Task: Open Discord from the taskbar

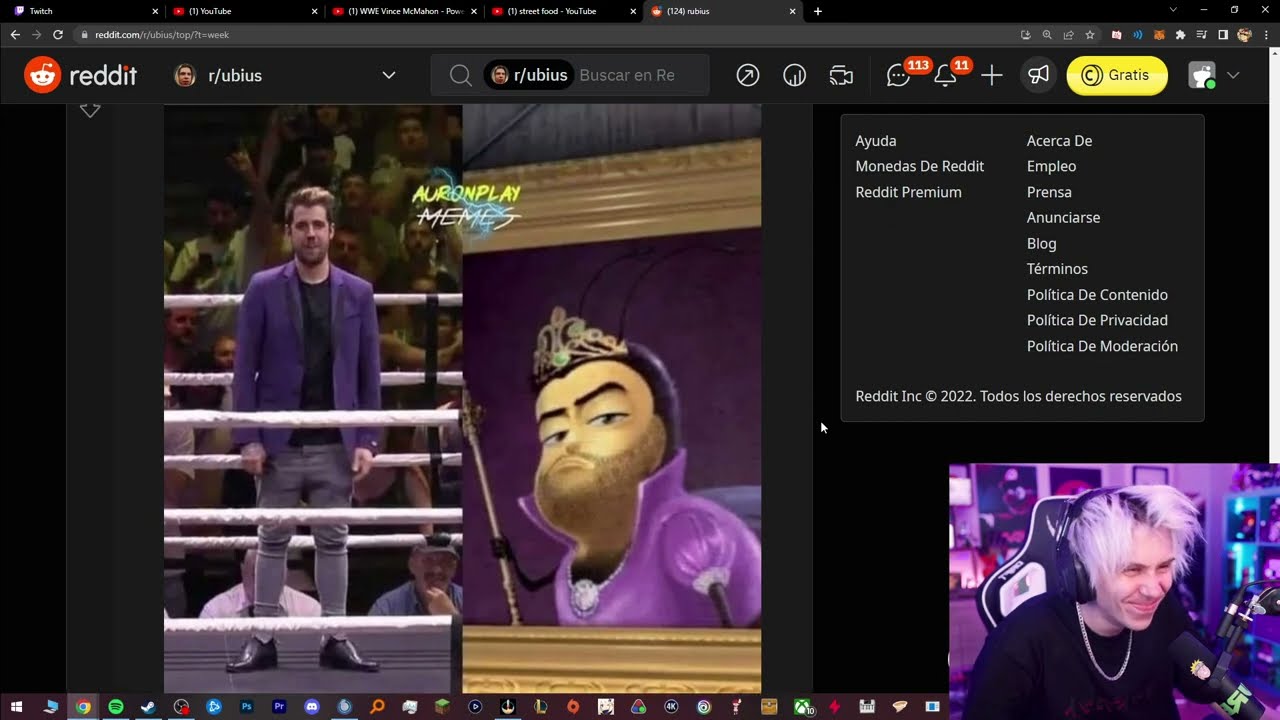Action: tap(312, 707)
